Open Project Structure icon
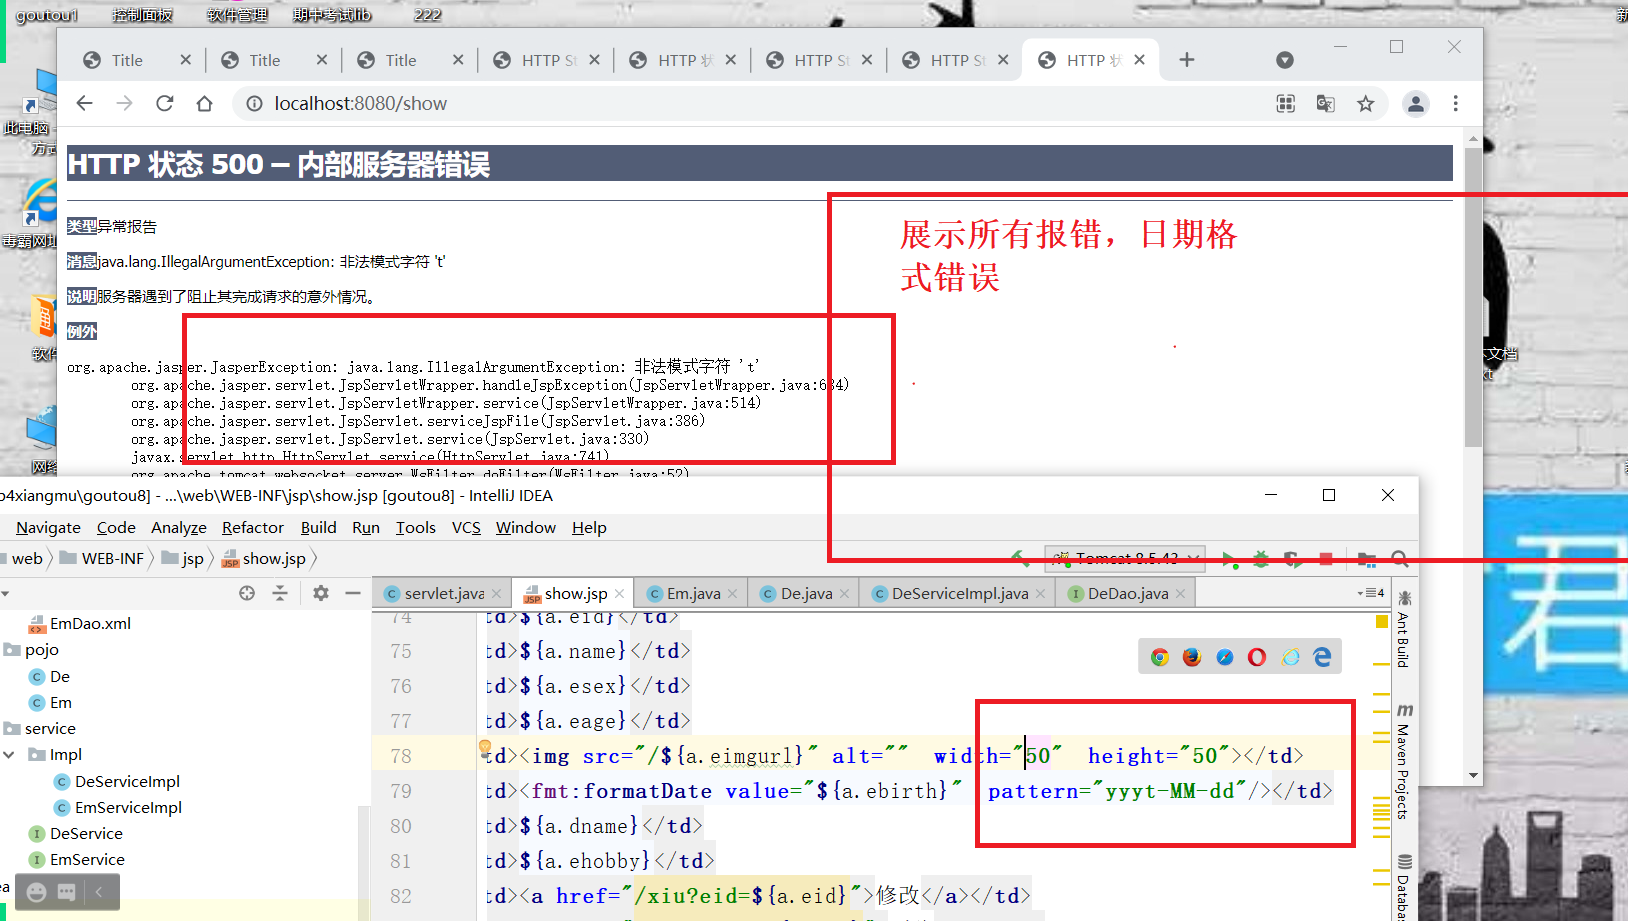1628x921 pixels. (x=1367, y=559)
